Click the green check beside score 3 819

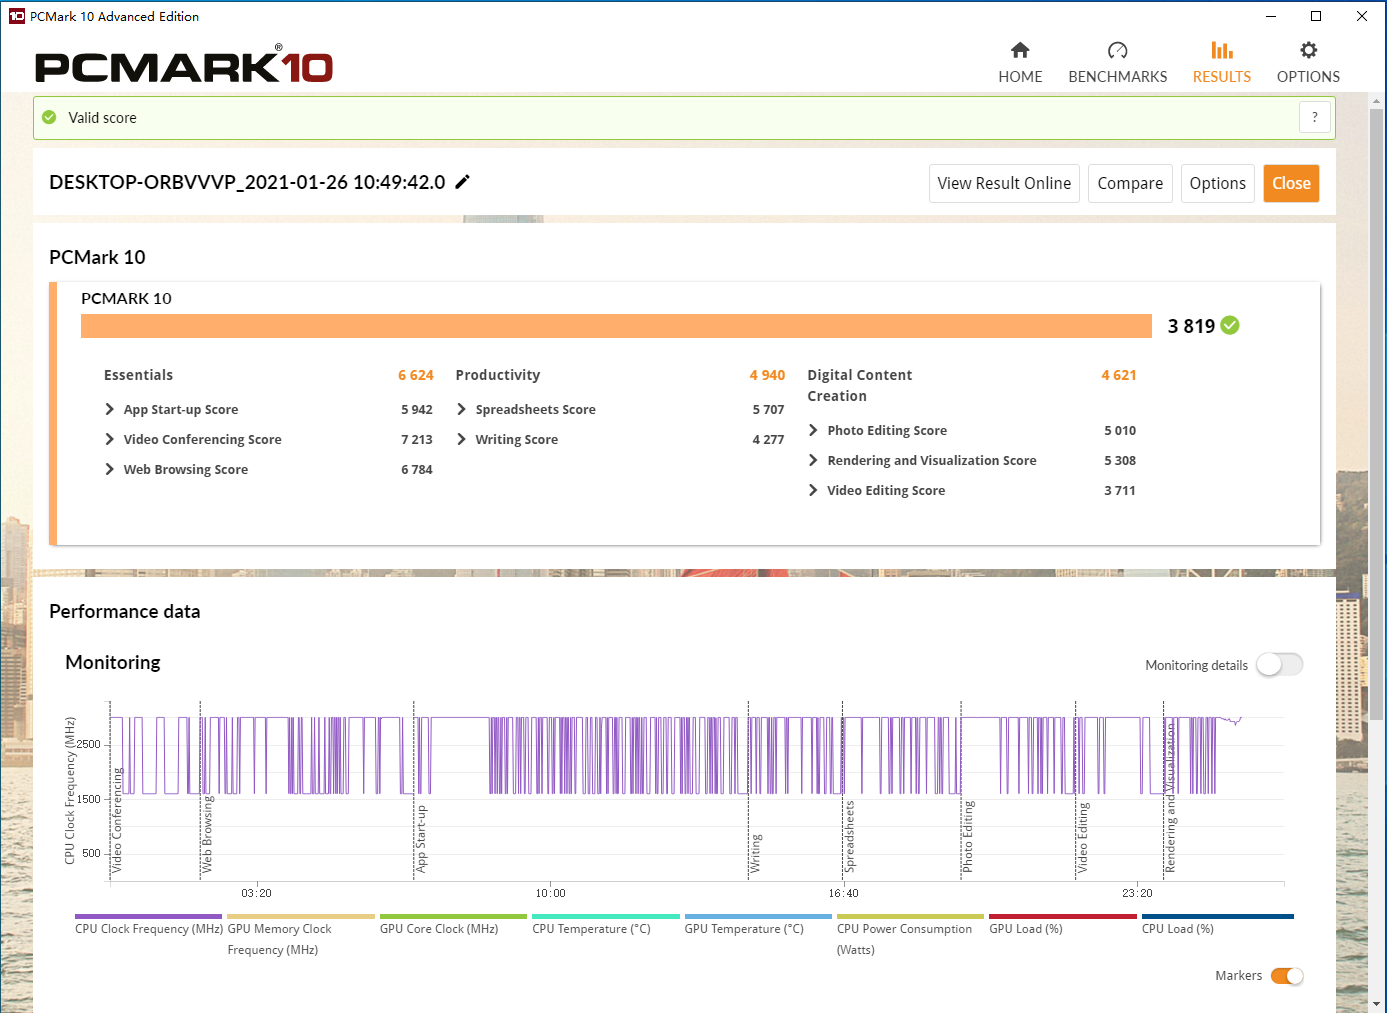click(1230, 326)
